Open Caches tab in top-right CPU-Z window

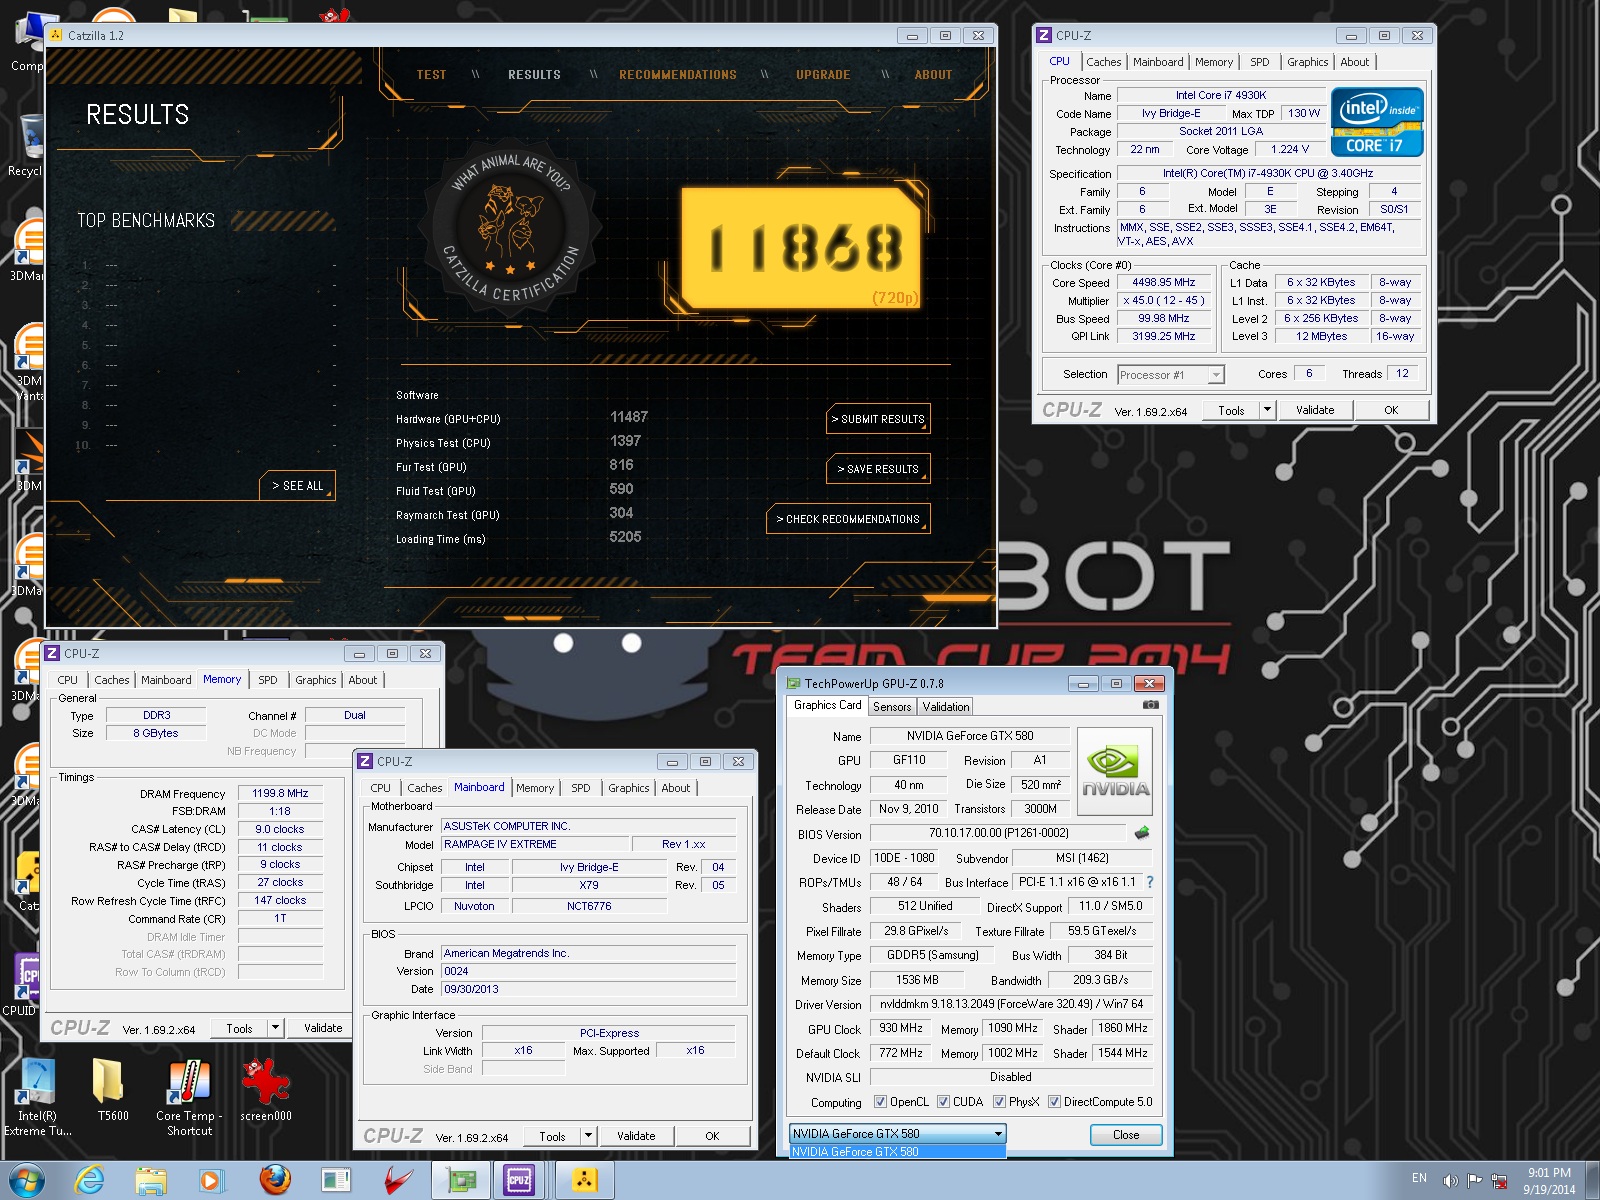1104,62
